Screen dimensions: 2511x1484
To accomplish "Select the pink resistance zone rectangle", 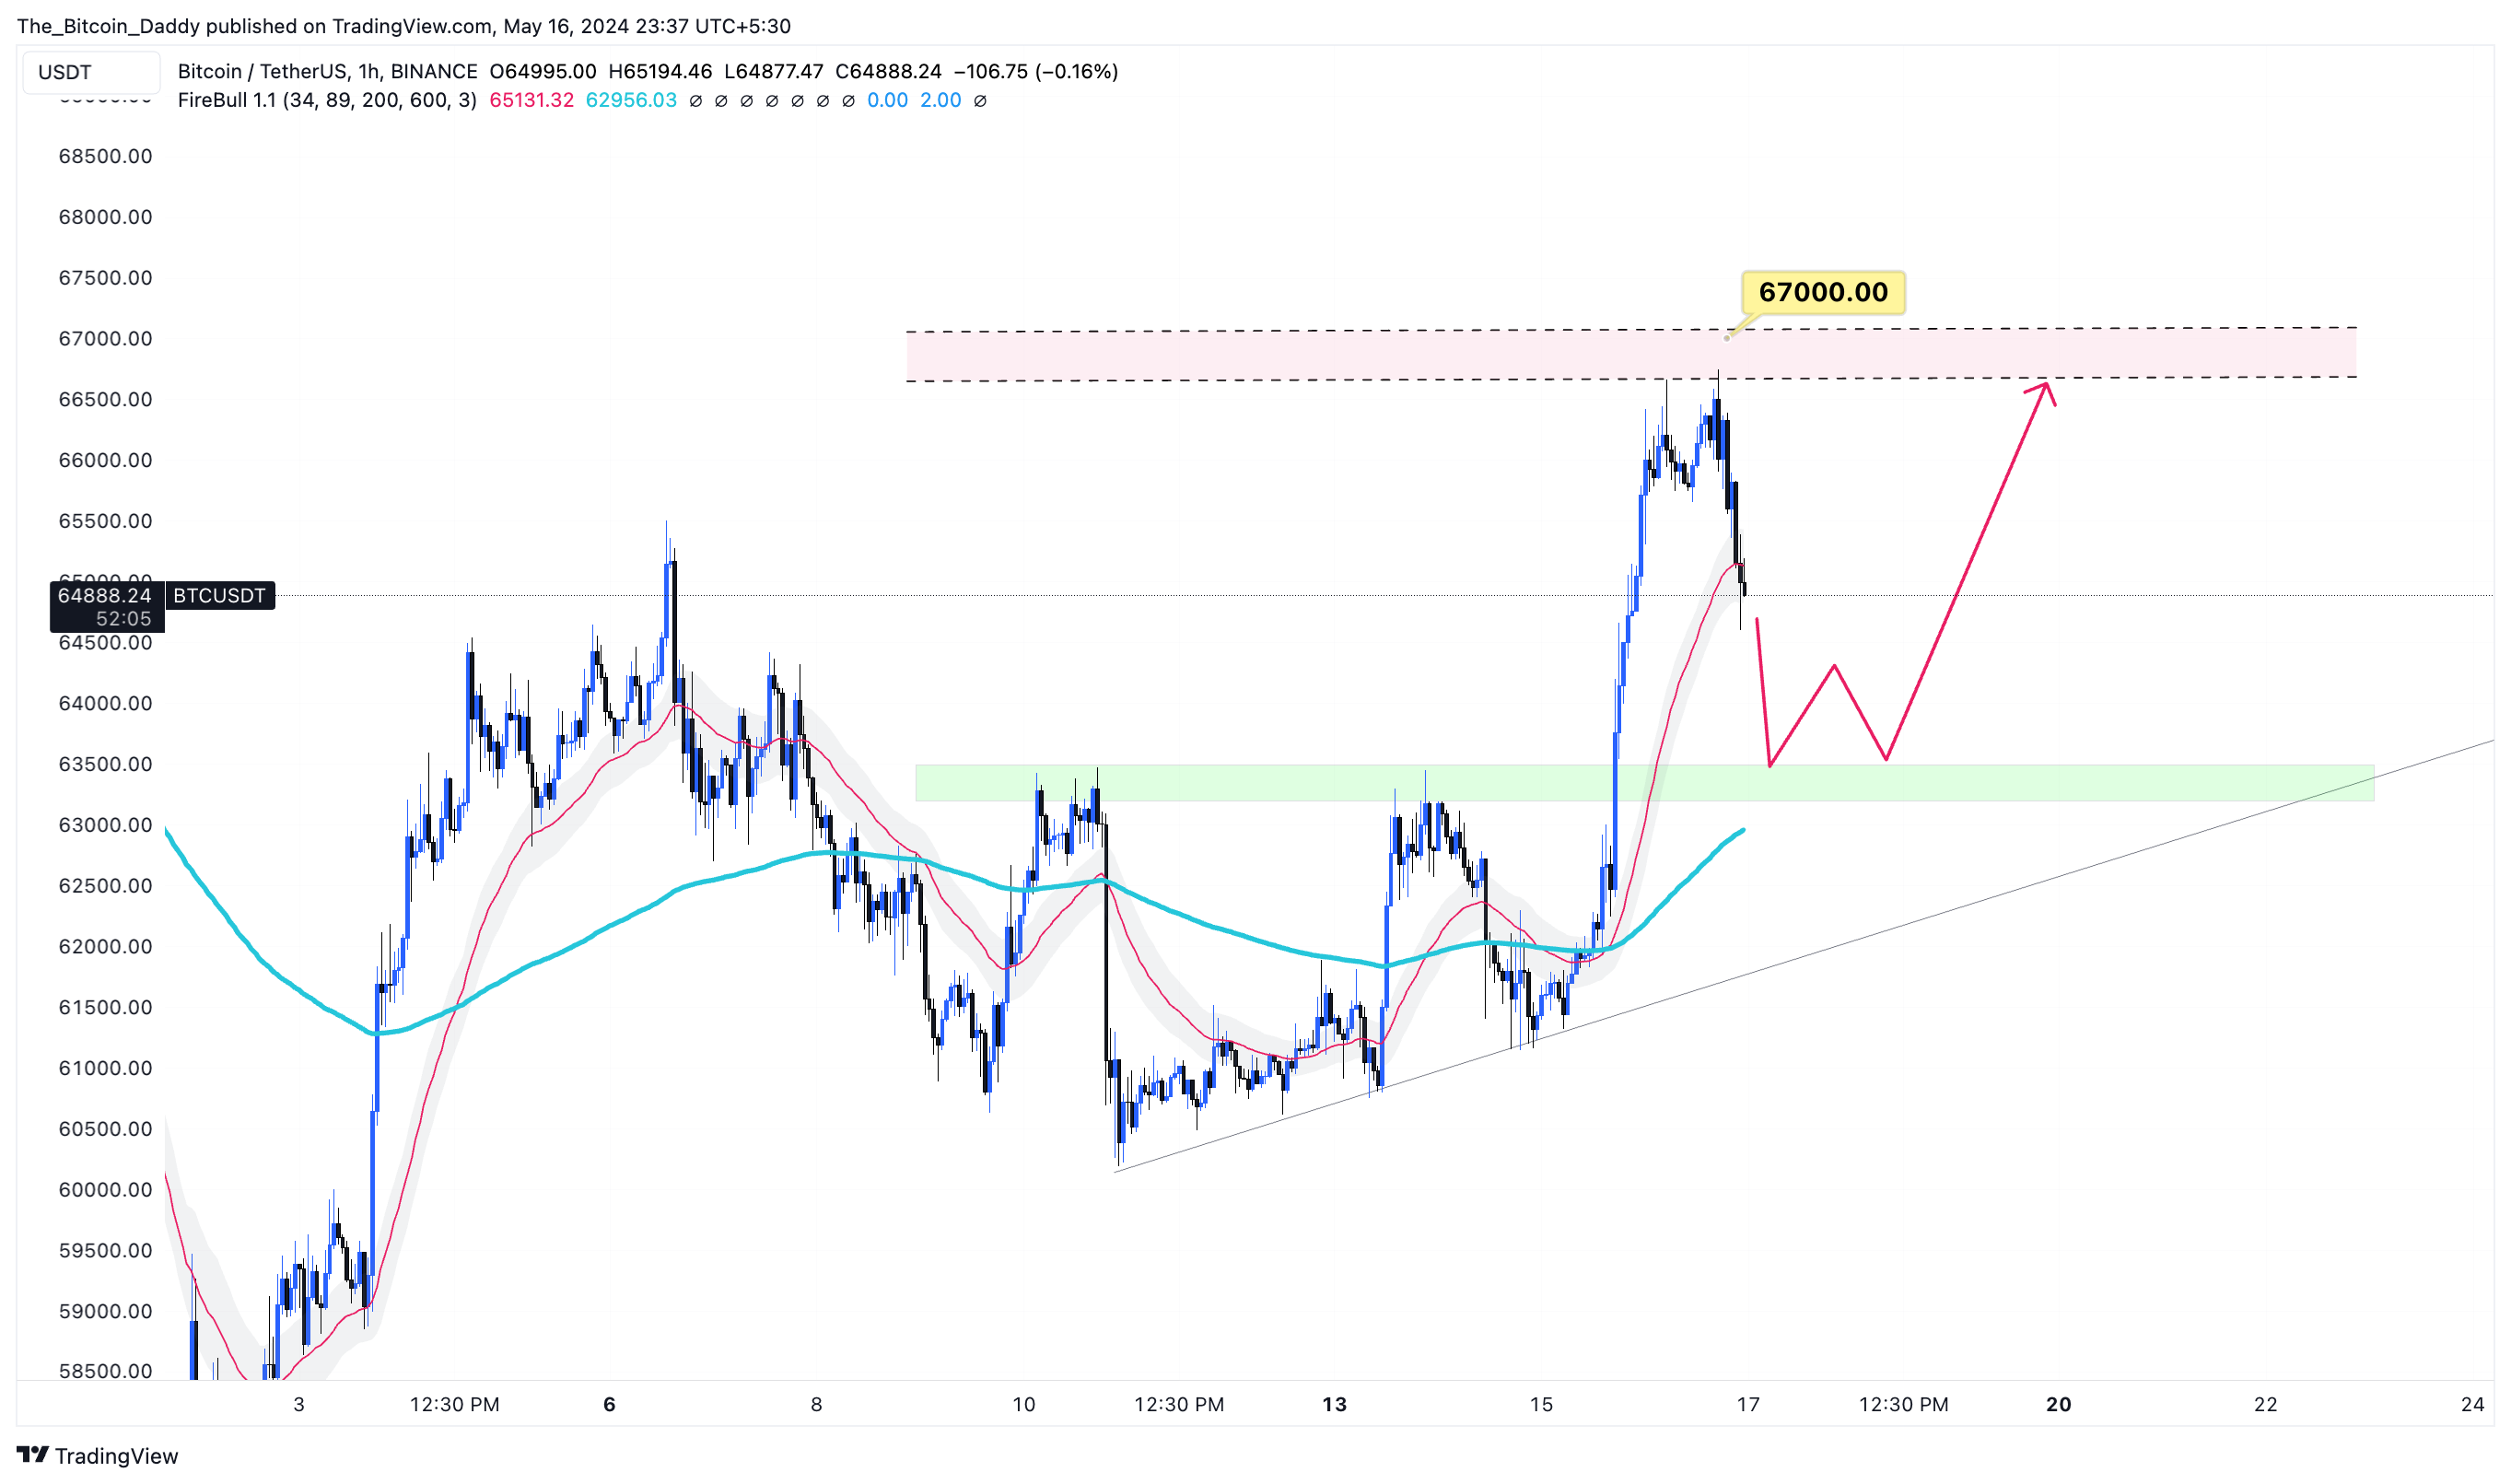I will tap(1631, 354).
